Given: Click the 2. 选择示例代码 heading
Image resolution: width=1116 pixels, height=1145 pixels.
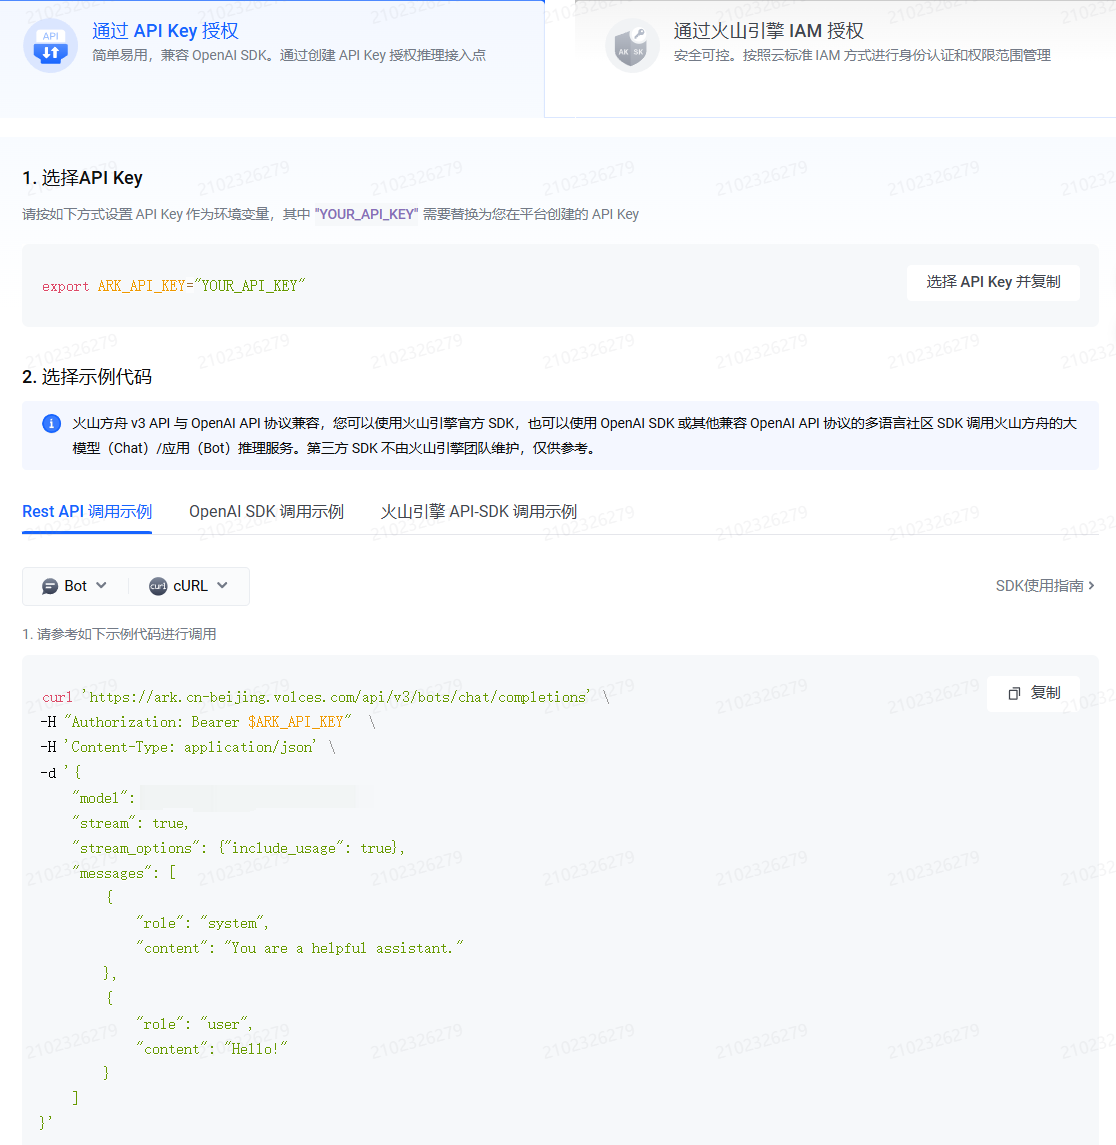Looking at the screenshot, I should 87,377.
